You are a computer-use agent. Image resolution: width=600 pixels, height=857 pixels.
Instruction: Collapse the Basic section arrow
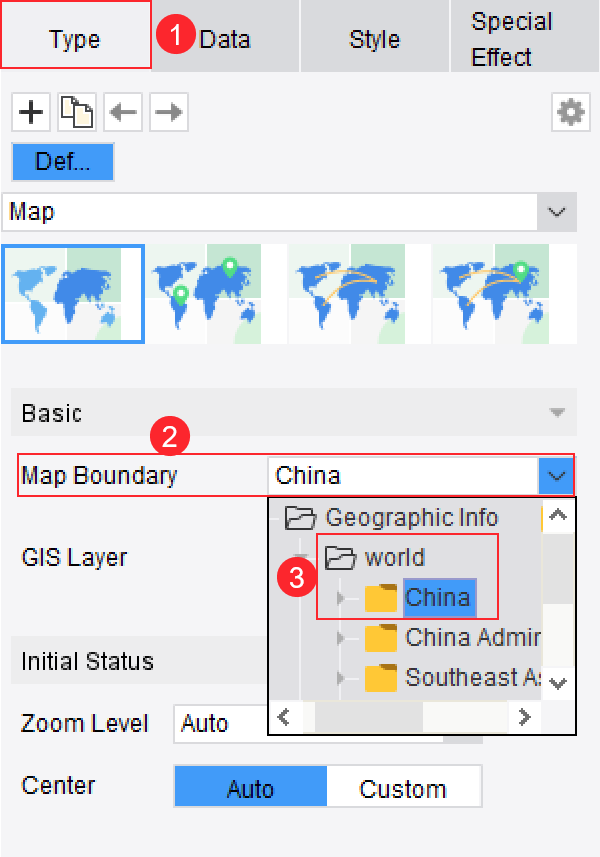click(557, 412)
